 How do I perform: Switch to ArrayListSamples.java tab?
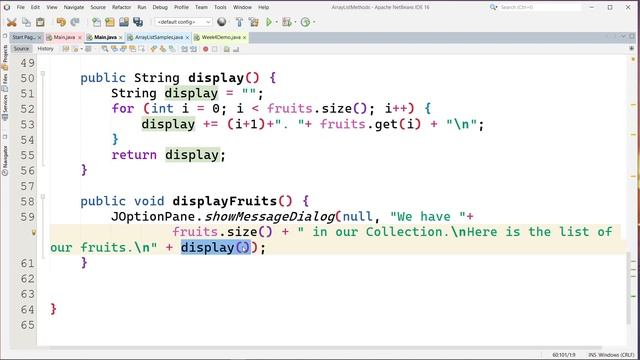click(159, 37)
